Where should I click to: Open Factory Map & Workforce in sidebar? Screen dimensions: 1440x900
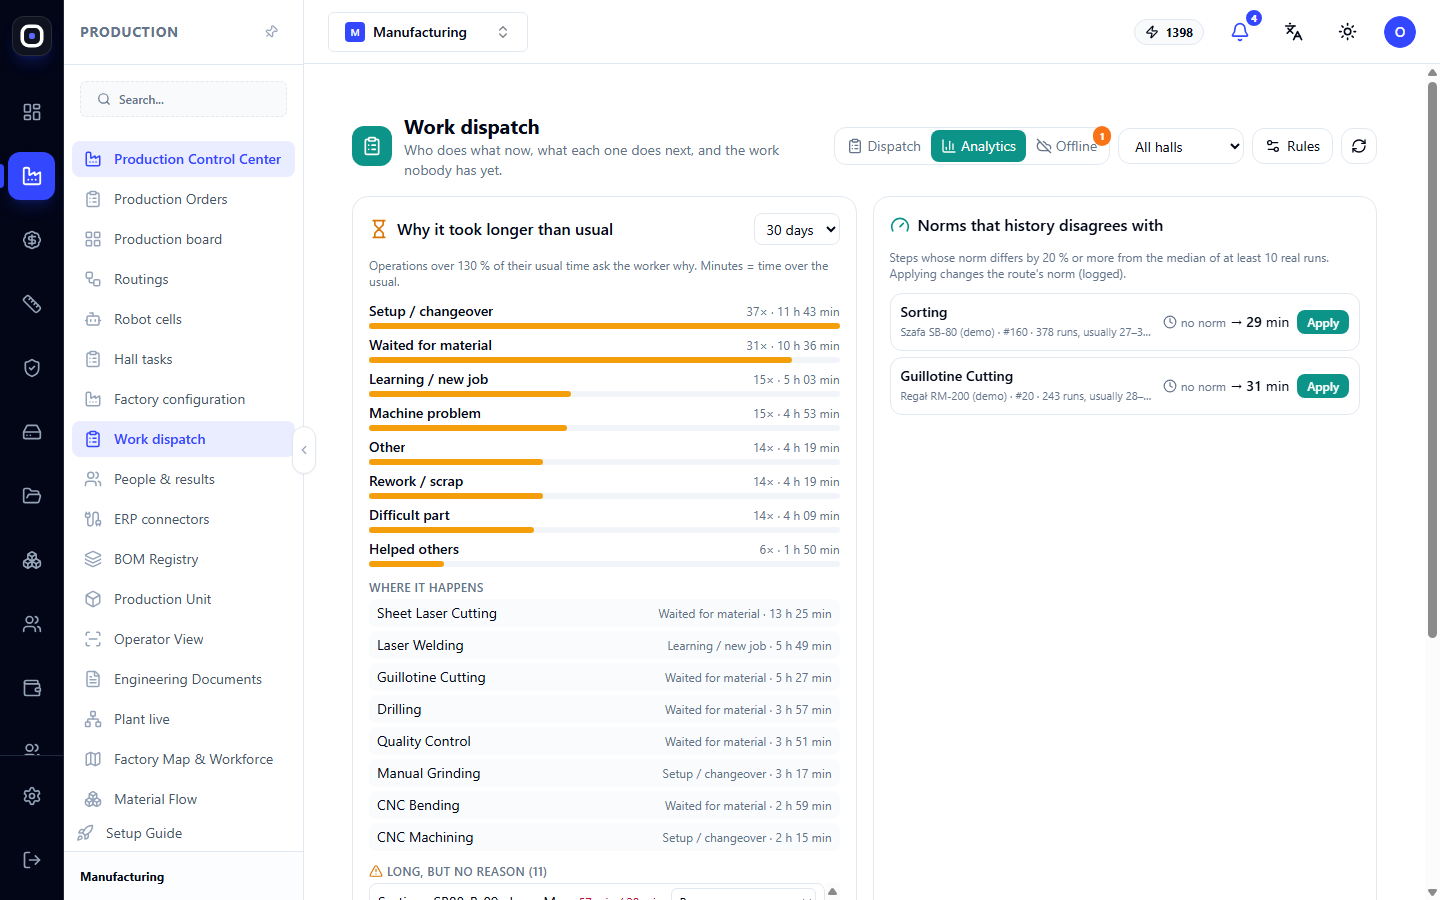183,759
